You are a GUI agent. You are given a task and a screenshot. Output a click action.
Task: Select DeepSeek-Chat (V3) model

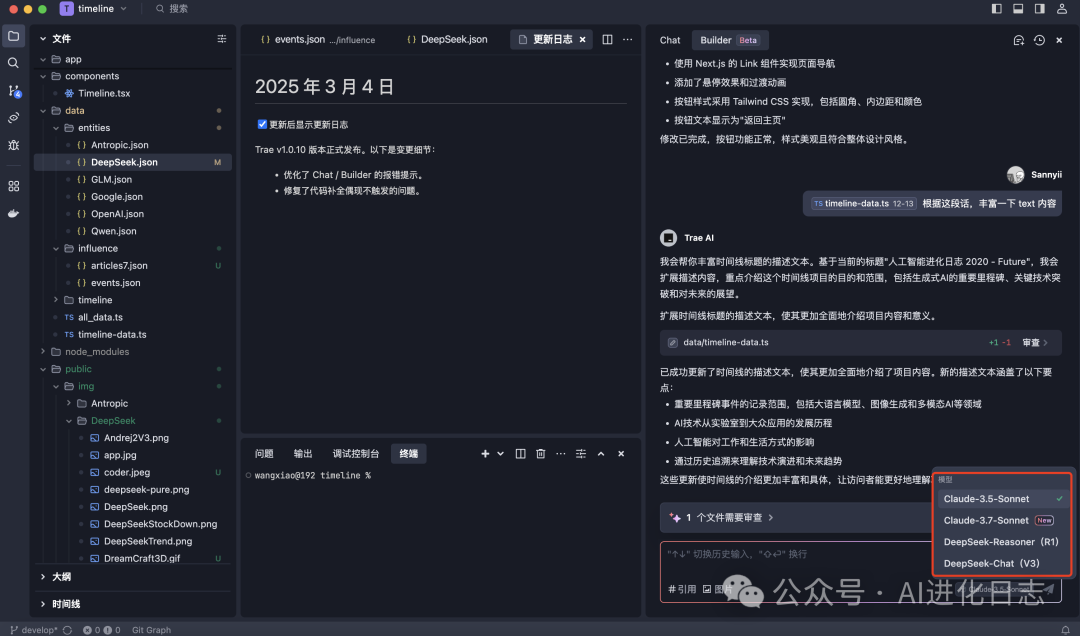(1002, 563)
